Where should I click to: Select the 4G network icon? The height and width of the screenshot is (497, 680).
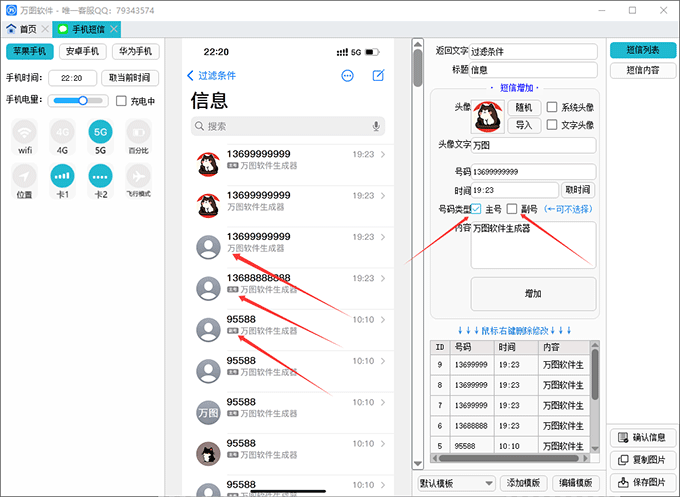tap(62, 132)
